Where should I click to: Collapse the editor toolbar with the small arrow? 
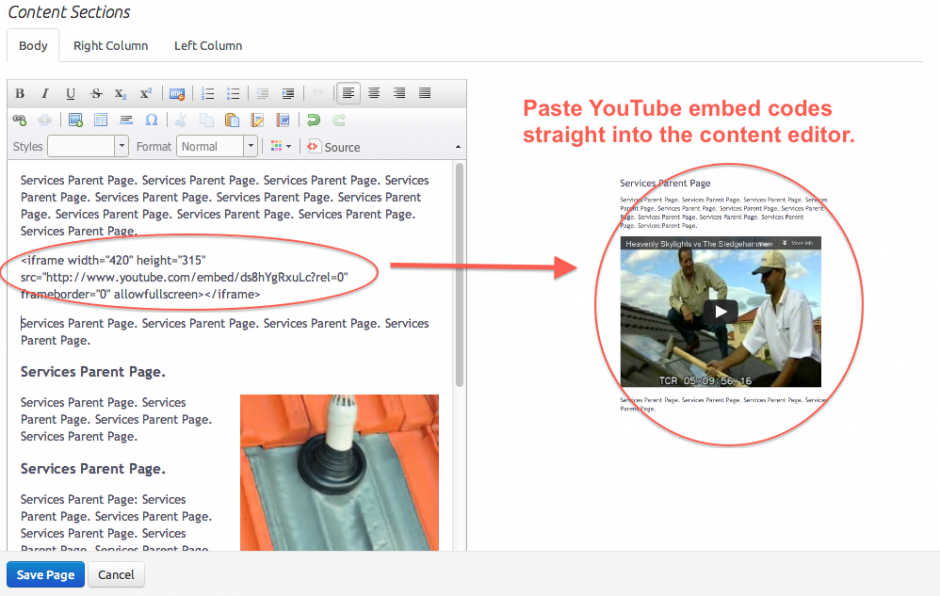(458, 147)
